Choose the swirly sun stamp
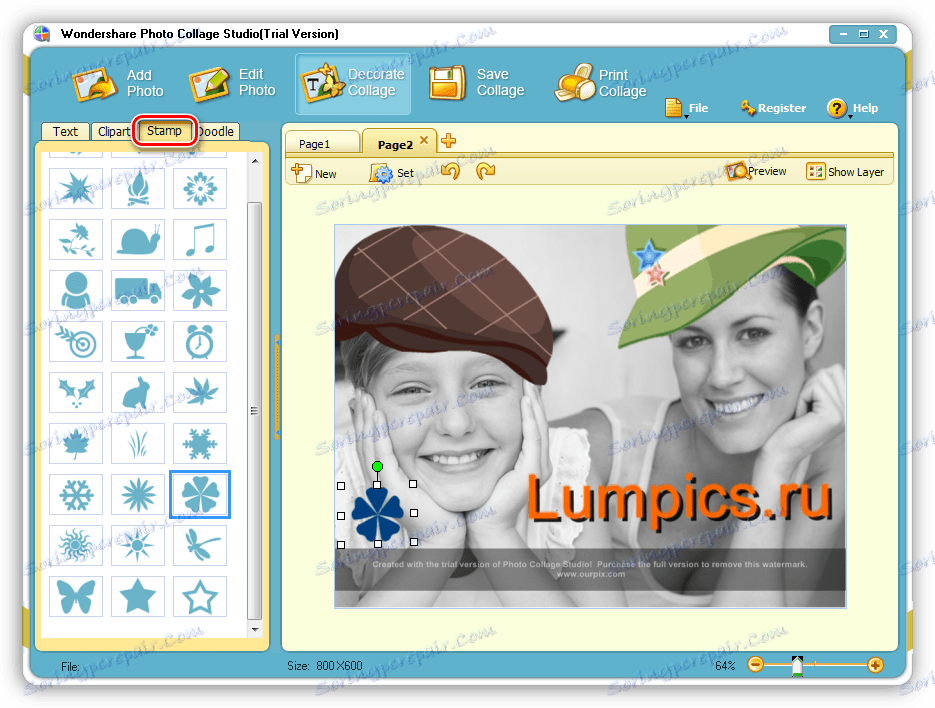The image size is (935, 708). pyautogui.click(x=76, y=545)
